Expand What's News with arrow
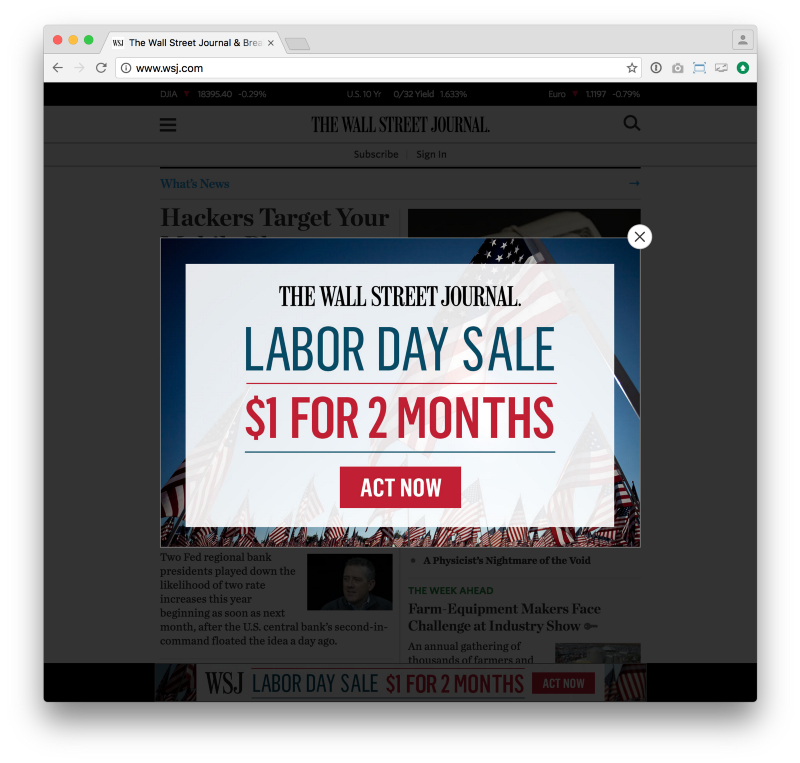The image size is (800, 763). (x=634, y=183)
